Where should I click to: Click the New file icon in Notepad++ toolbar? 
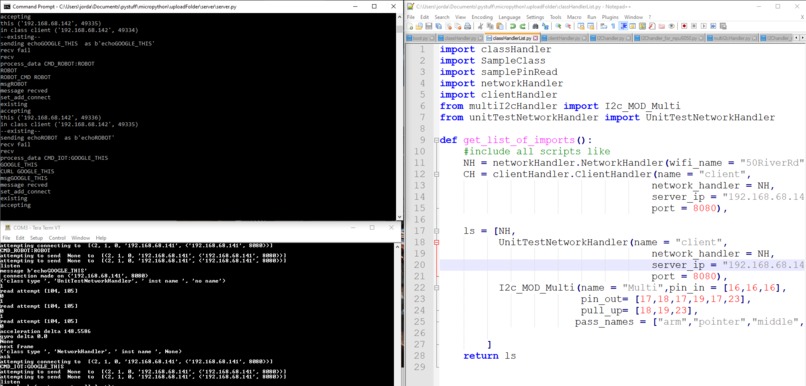click(x=410, y=26)
